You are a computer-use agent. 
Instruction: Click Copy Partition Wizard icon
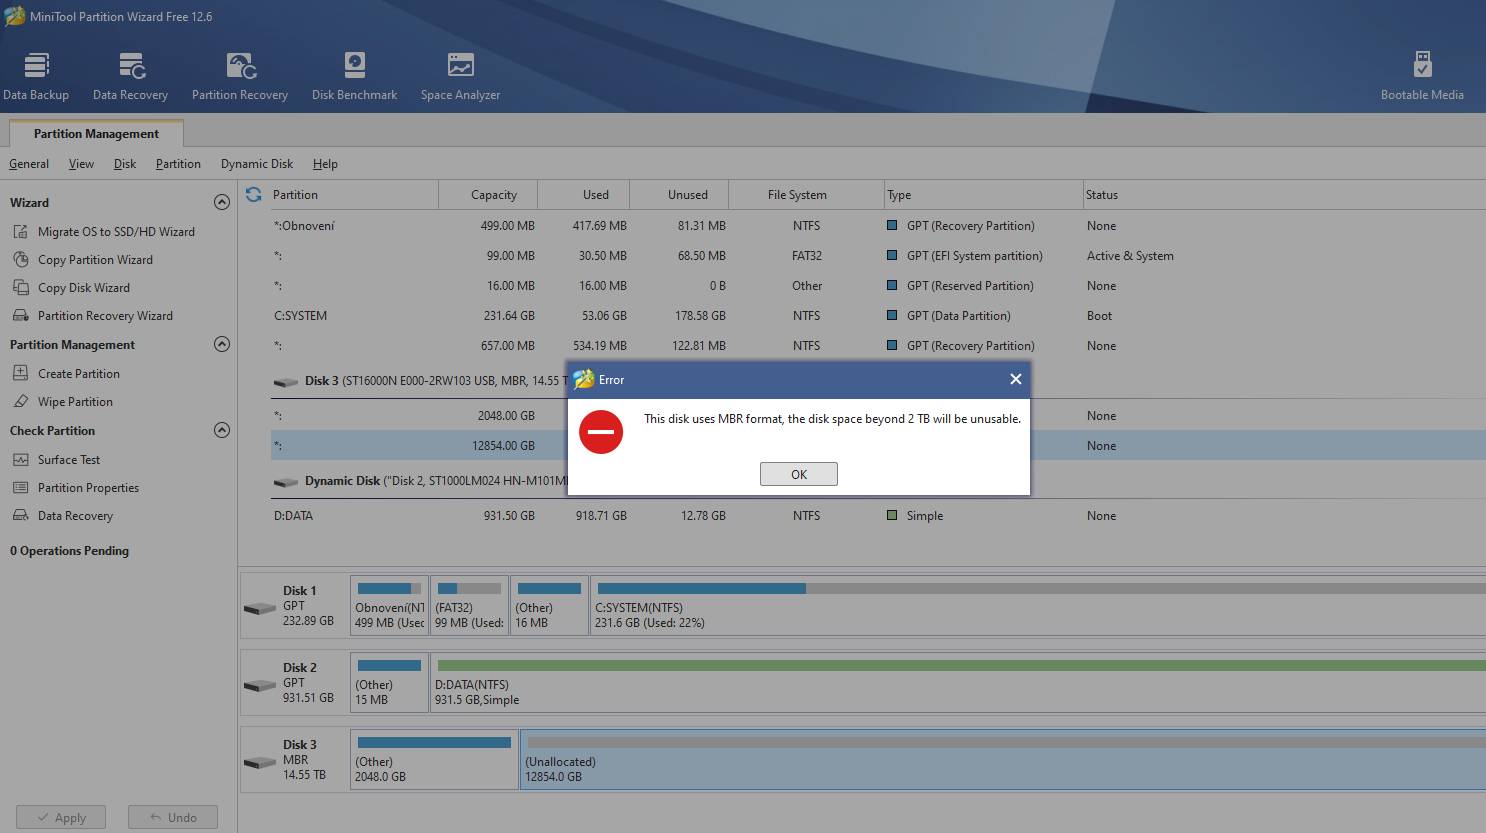20,260
